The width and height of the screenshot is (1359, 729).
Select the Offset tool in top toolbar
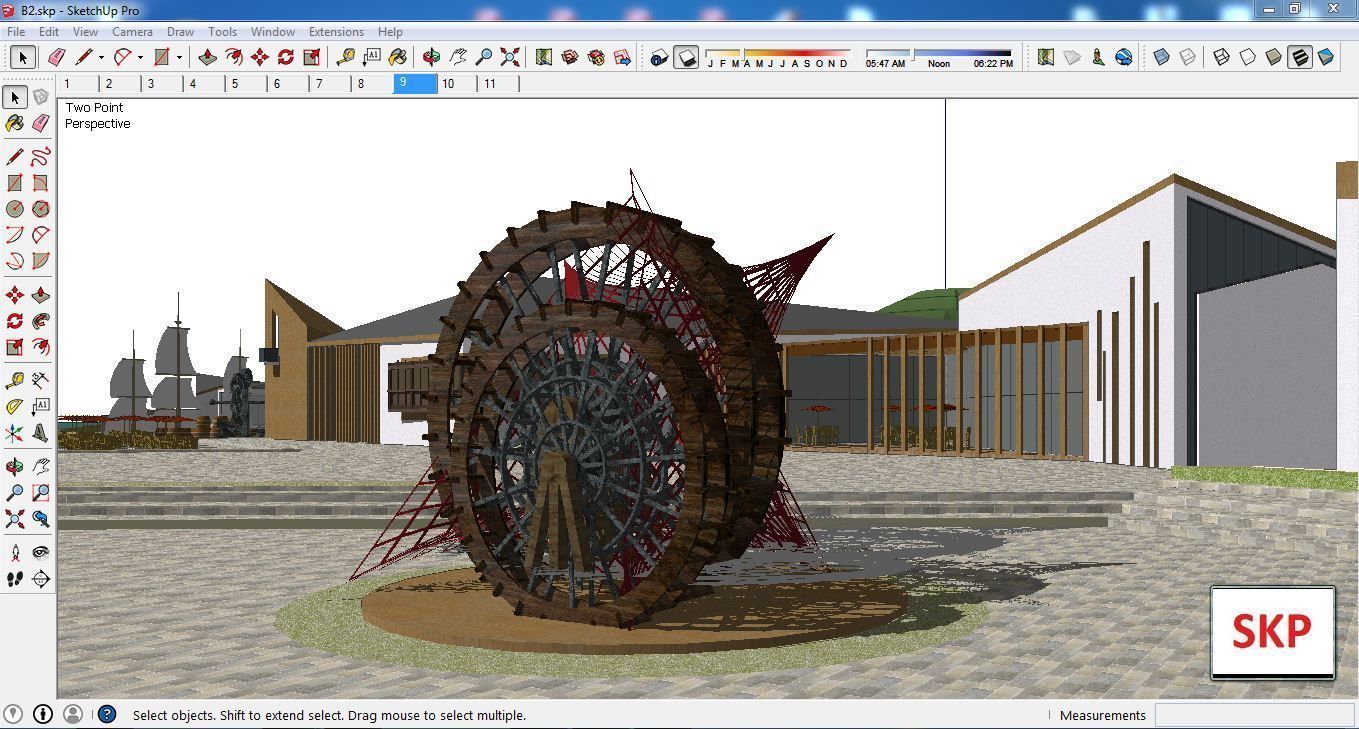coord(233,57)
